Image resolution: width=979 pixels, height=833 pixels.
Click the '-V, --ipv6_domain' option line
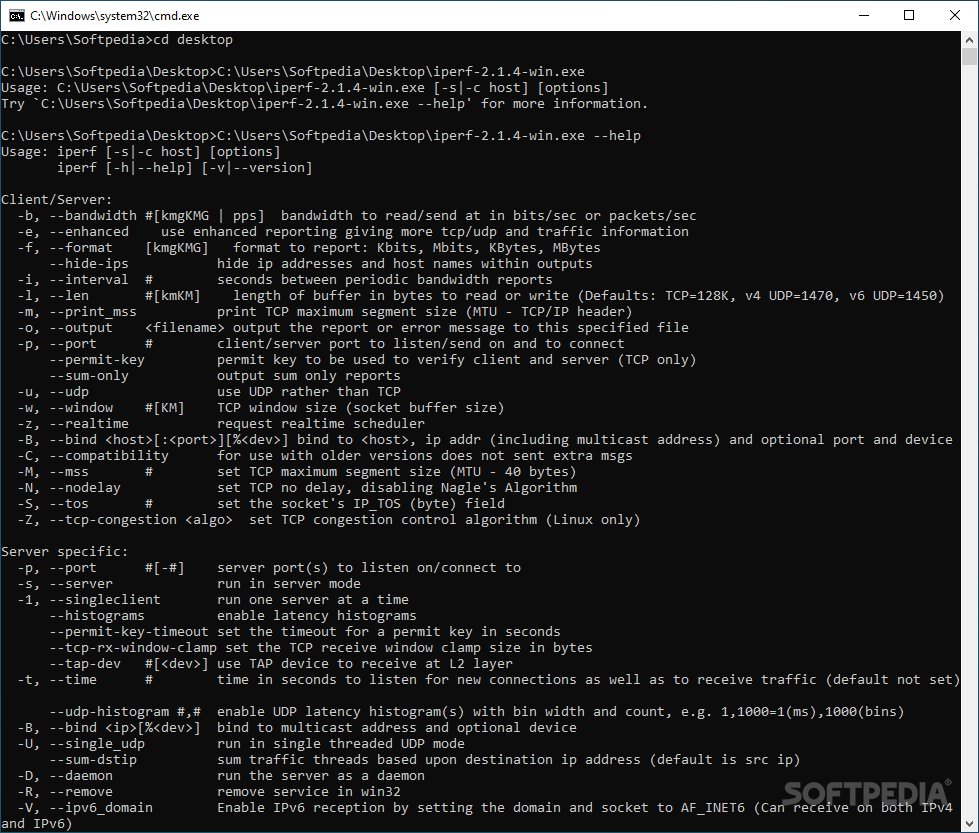pos(477,816)
